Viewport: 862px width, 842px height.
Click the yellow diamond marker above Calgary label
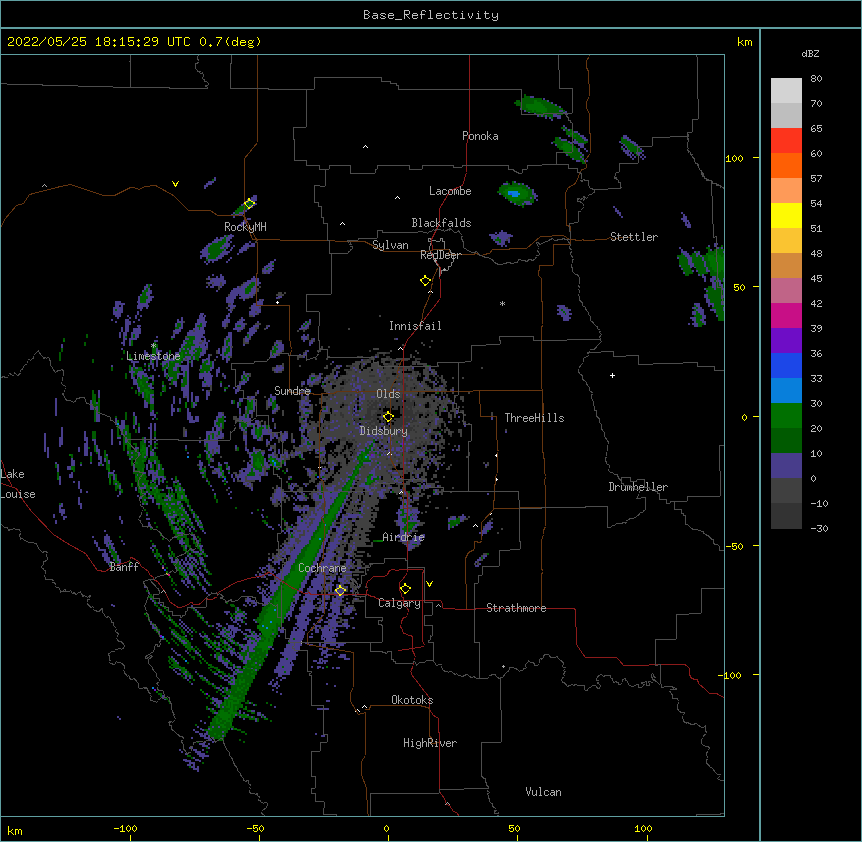(405, 589)
